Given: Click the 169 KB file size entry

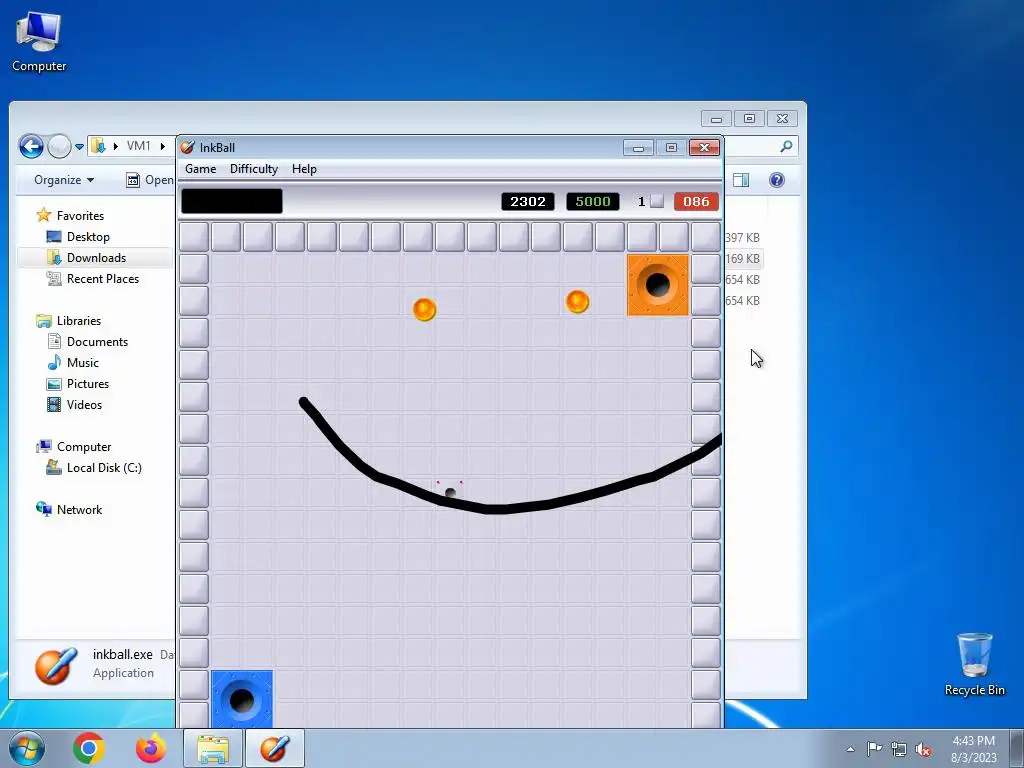Looking at the screenshot, I should coord(743,259).
